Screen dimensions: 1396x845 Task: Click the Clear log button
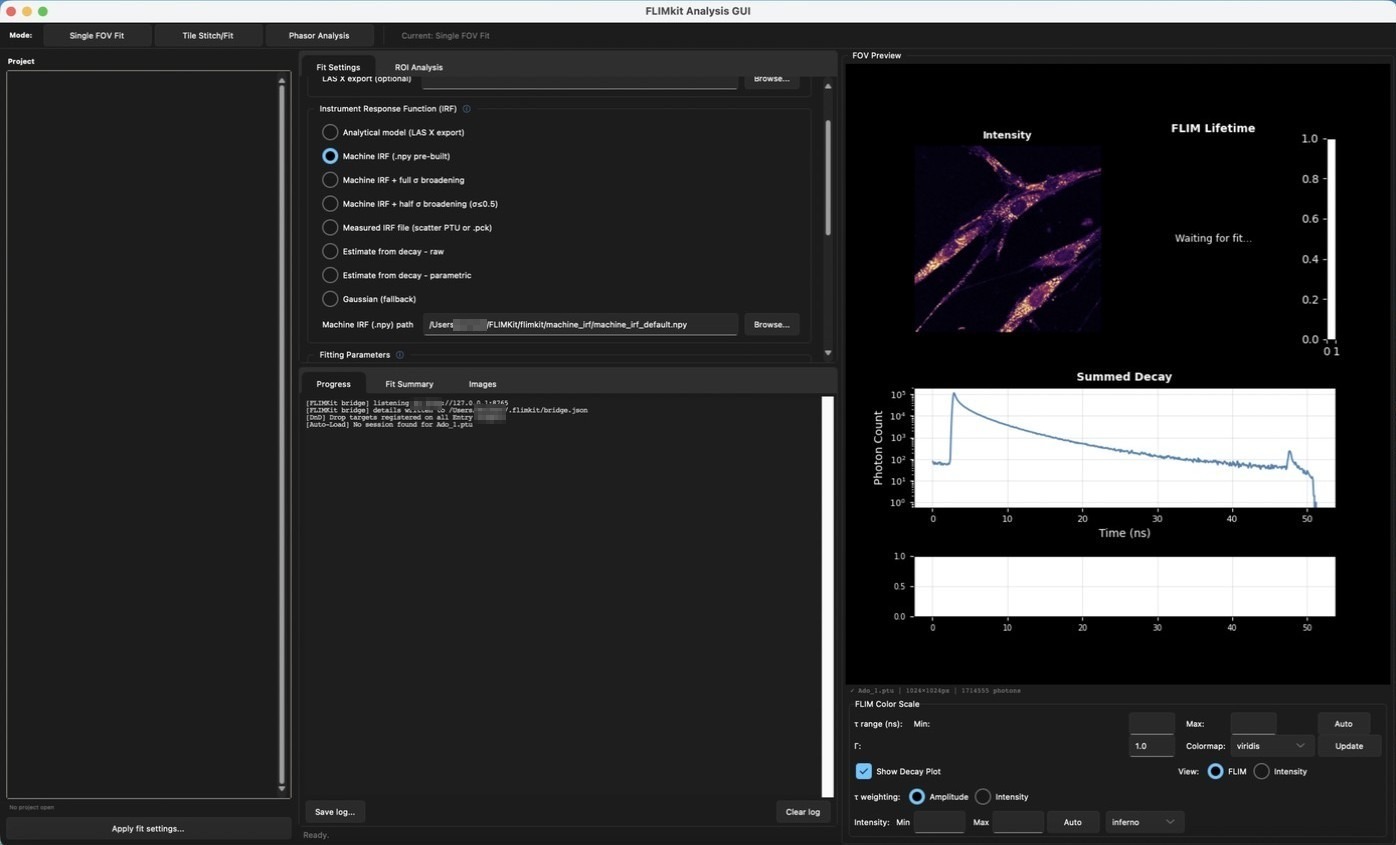[803, 812]
